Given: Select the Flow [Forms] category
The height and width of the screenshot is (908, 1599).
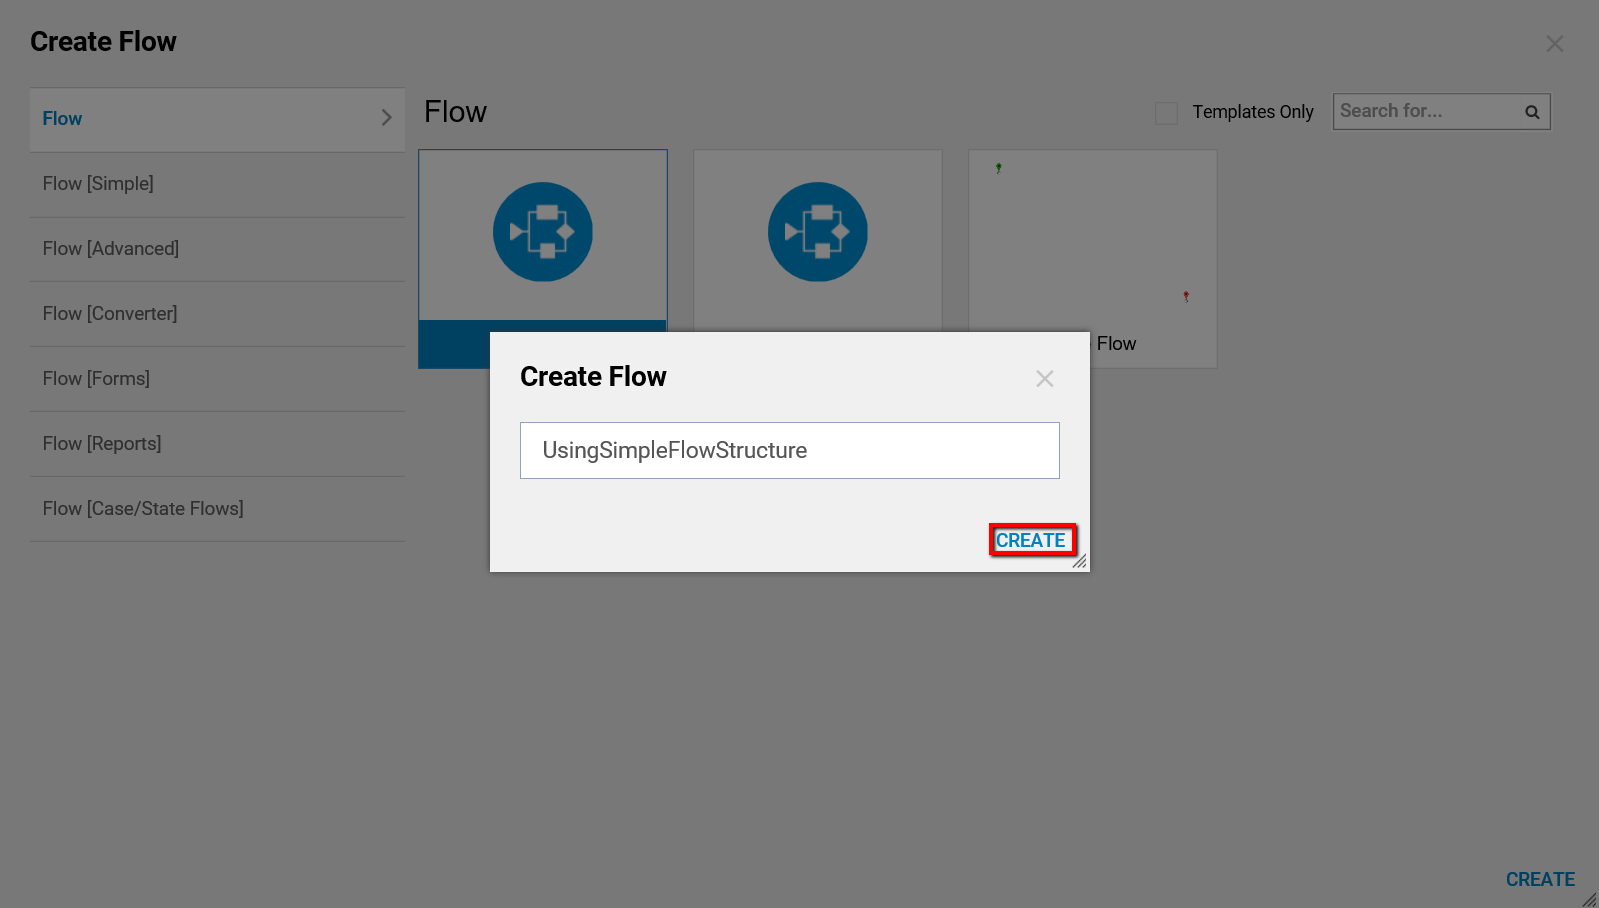Looking at the screenshot, I should 217,379.
